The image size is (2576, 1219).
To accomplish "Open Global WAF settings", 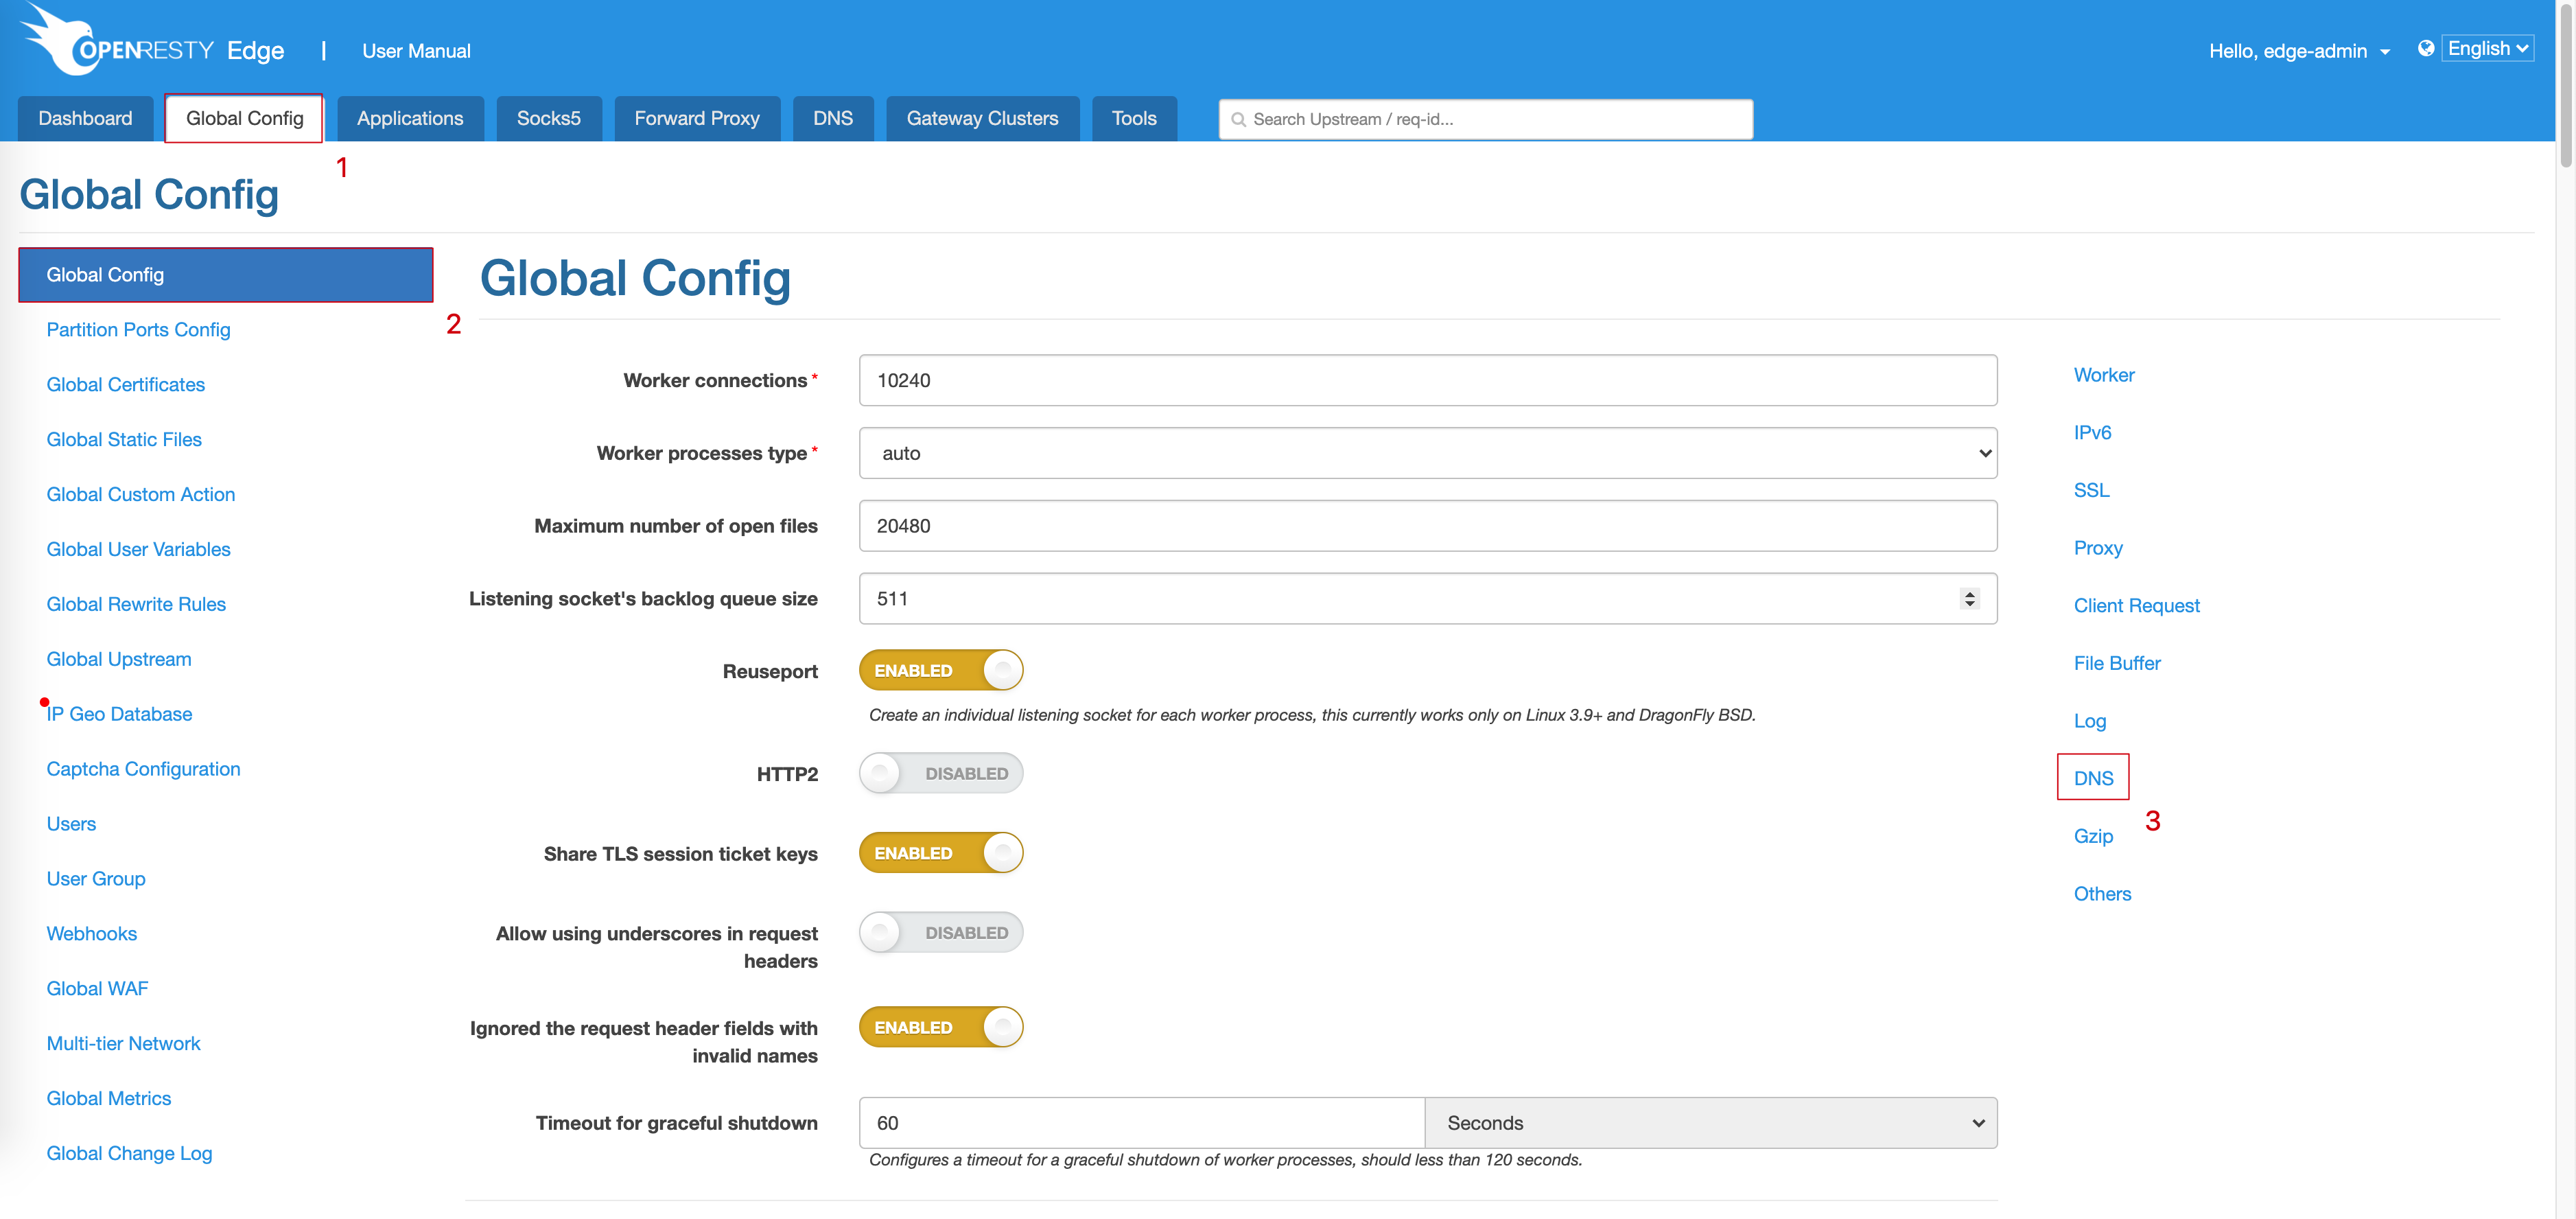I will pos(97,989).
